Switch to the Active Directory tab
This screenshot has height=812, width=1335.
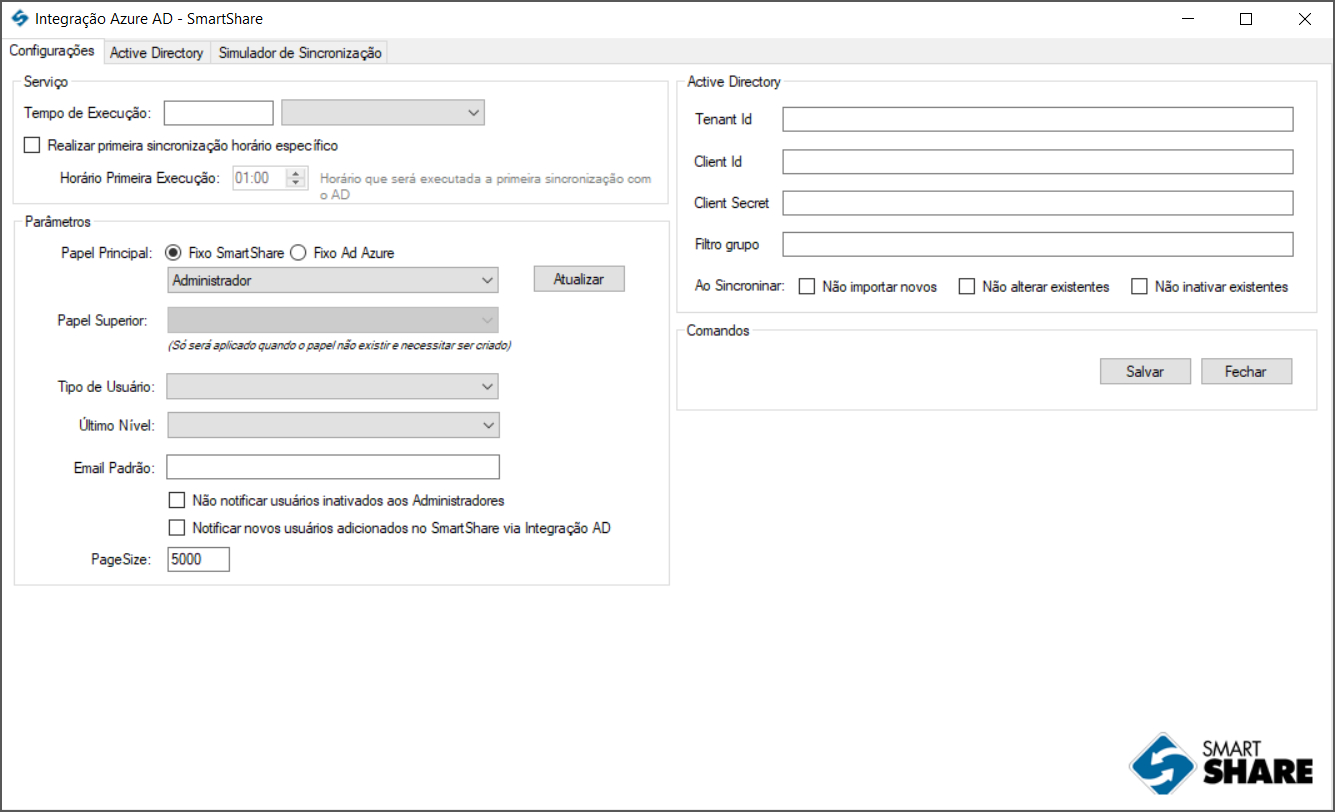click(156, 53)
